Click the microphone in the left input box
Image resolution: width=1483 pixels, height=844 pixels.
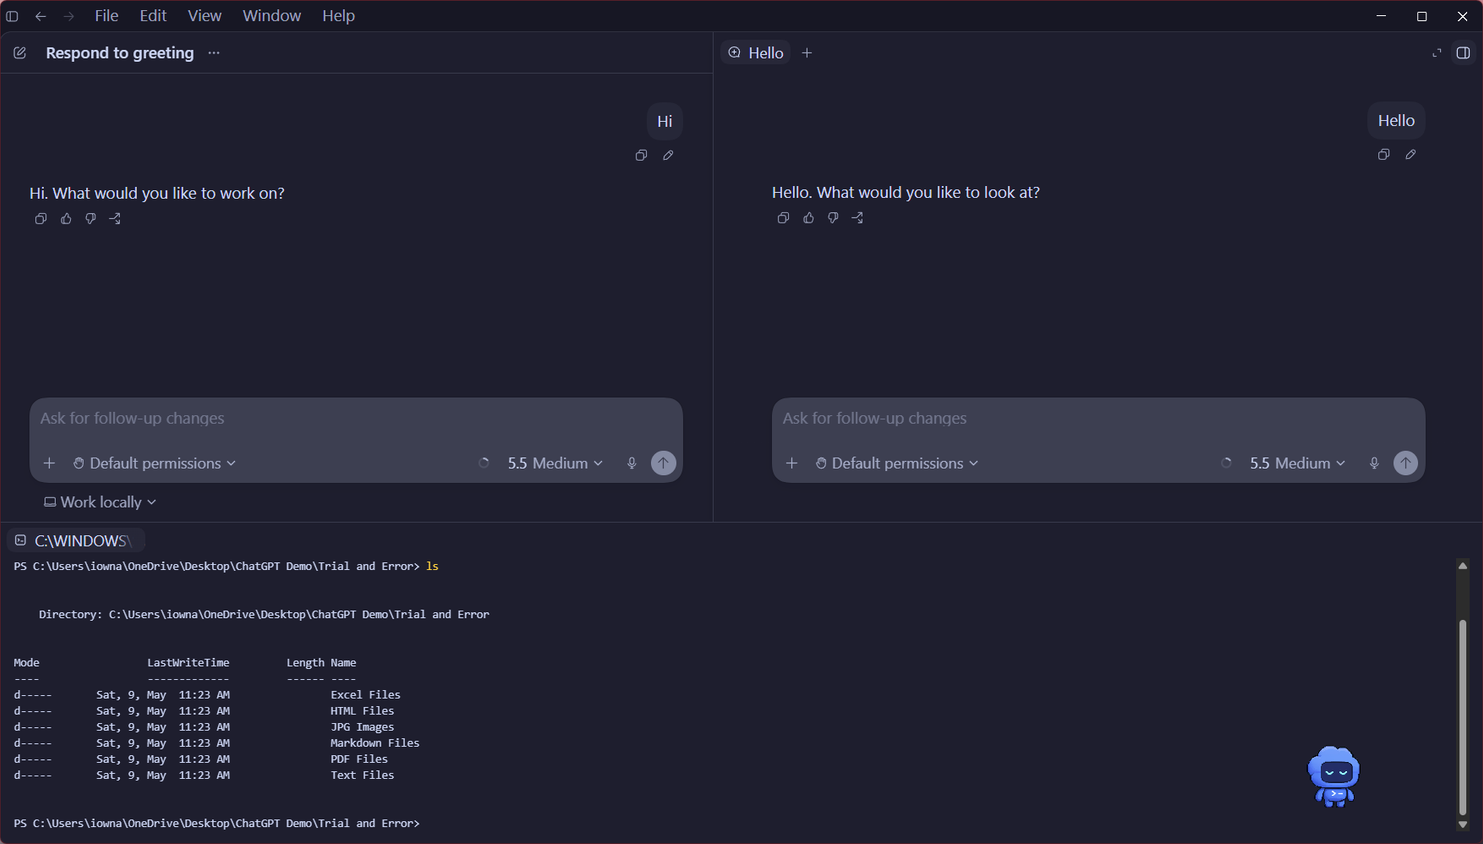(x=631, y=463)
